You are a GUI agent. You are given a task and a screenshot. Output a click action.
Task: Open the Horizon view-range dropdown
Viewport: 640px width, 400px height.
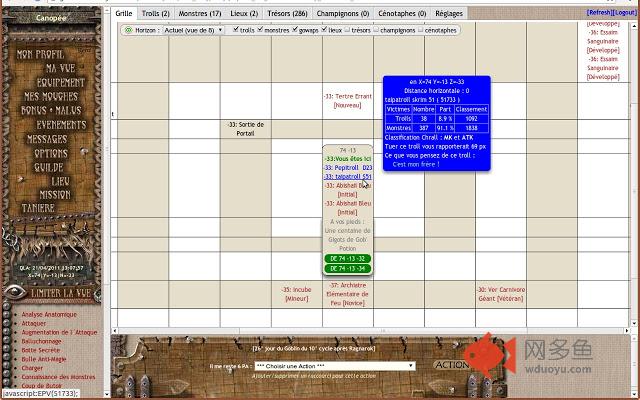tap(193, 30)
